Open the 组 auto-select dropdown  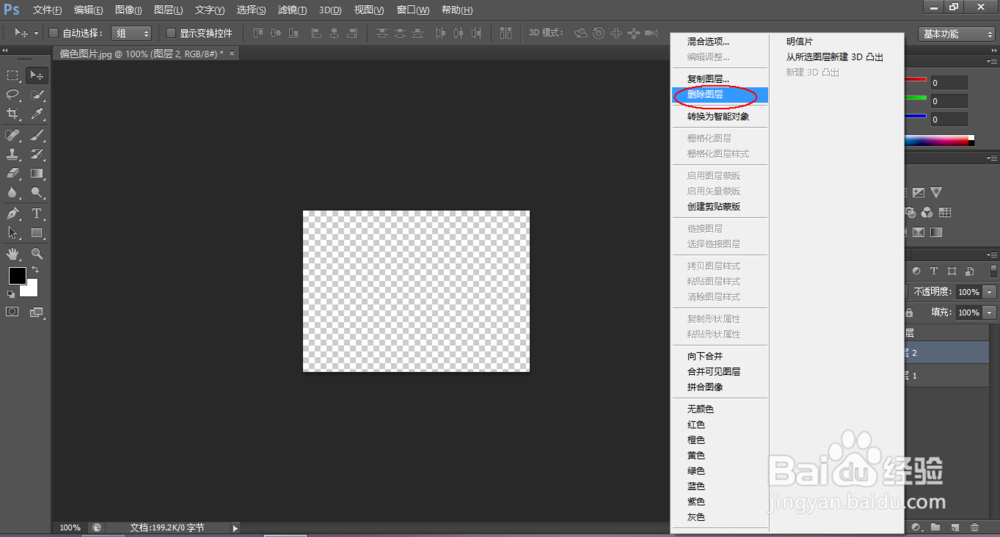point(131,33)
